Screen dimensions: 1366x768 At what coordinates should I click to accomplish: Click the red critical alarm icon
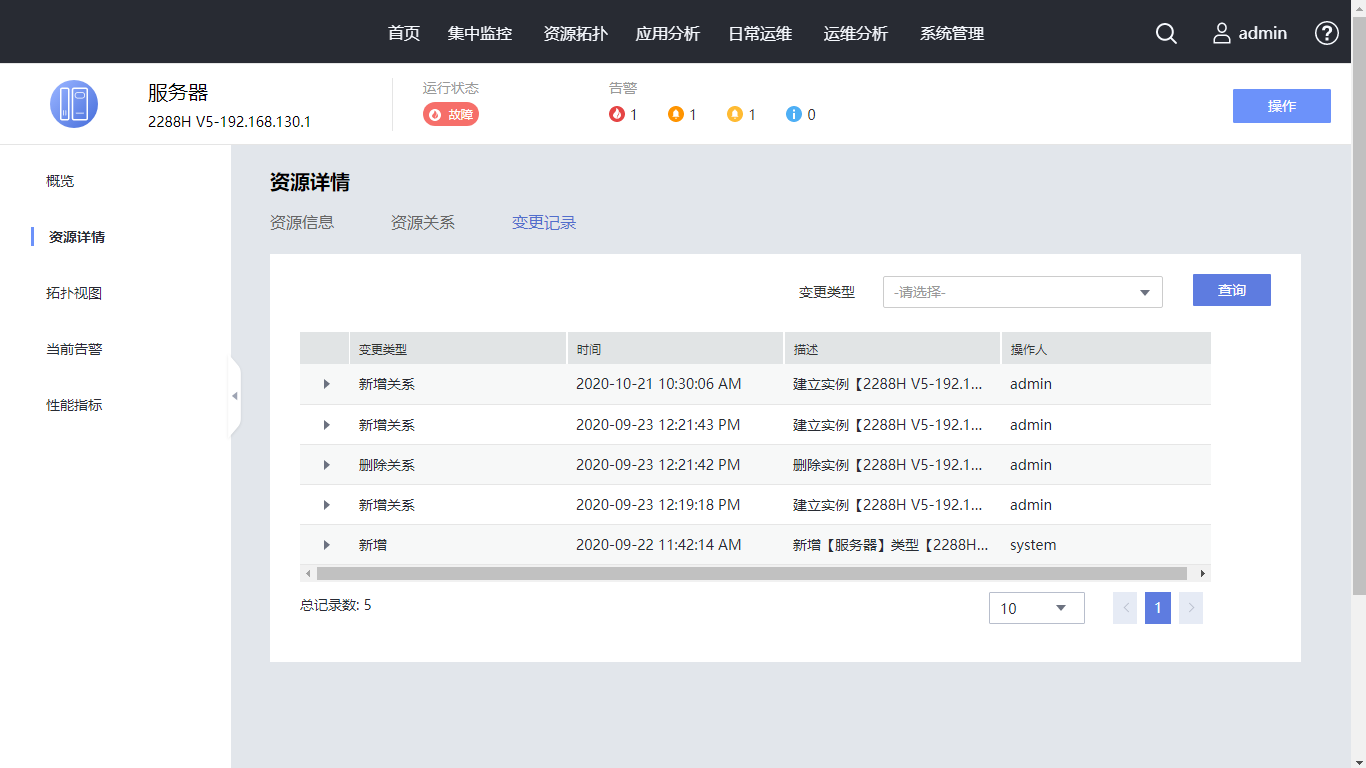coord(617,114)
